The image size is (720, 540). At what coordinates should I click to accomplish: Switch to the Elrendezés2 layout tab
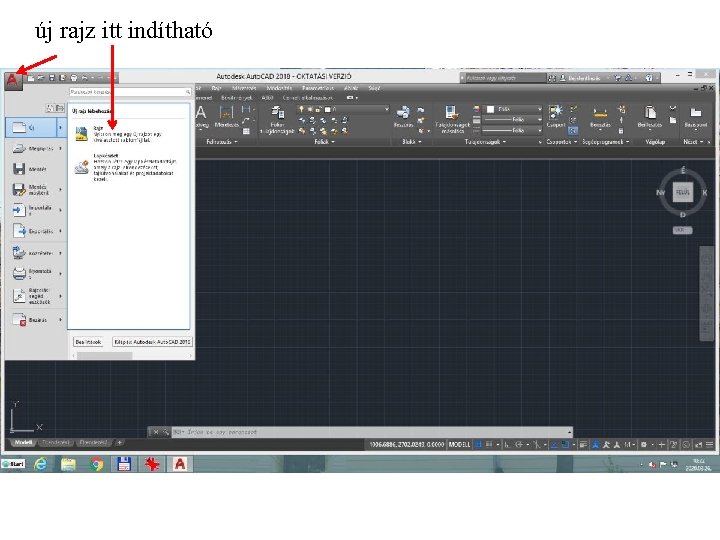point(94,443)
